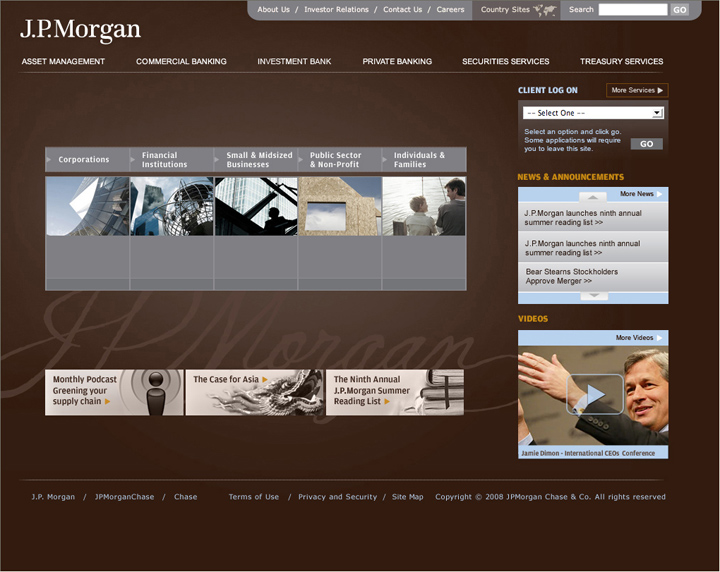Click the About Us link
Image resolution: width=720 pixels, height=572 pixels.
tap(274, 10)
